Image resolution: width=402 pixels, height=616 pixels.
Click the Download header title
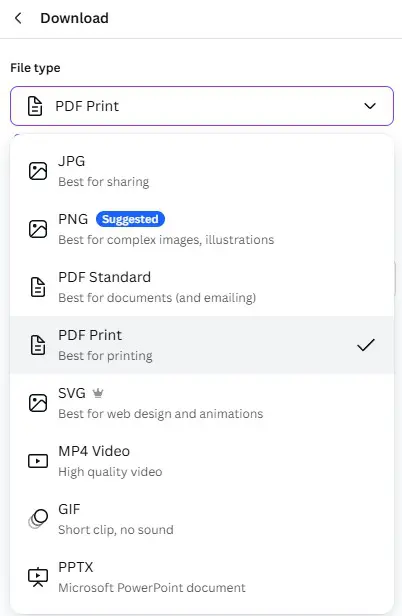(x=75, y=18)
